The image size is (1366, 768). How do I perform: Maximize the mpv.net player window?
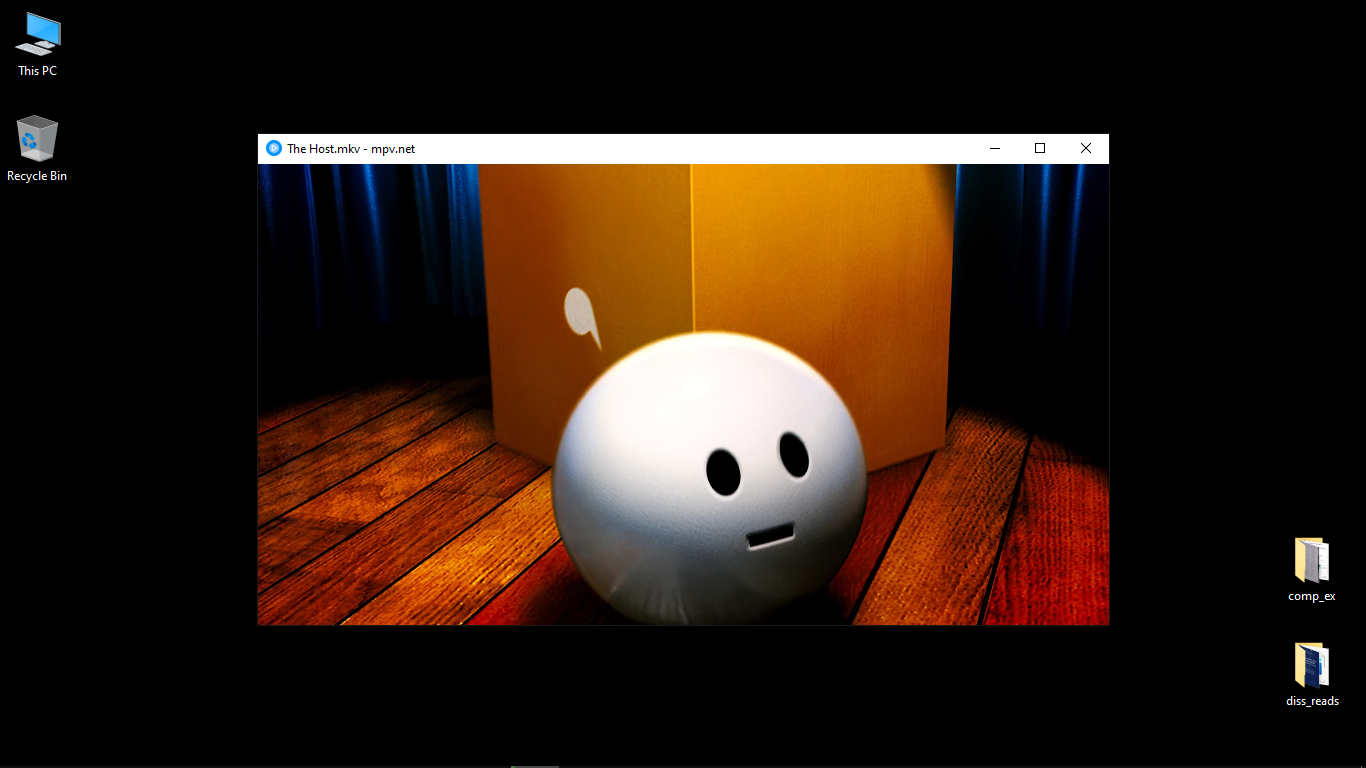(1039, 147)
